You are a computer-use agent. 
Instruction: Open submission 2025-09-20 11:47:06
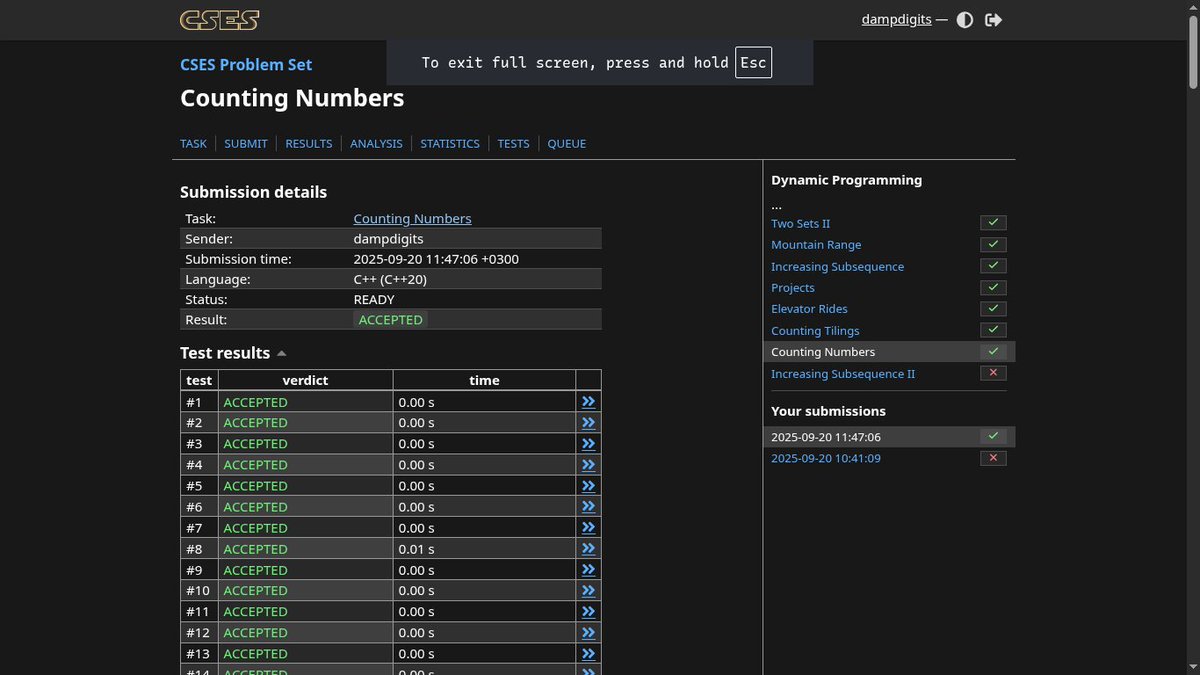[826, 437]
